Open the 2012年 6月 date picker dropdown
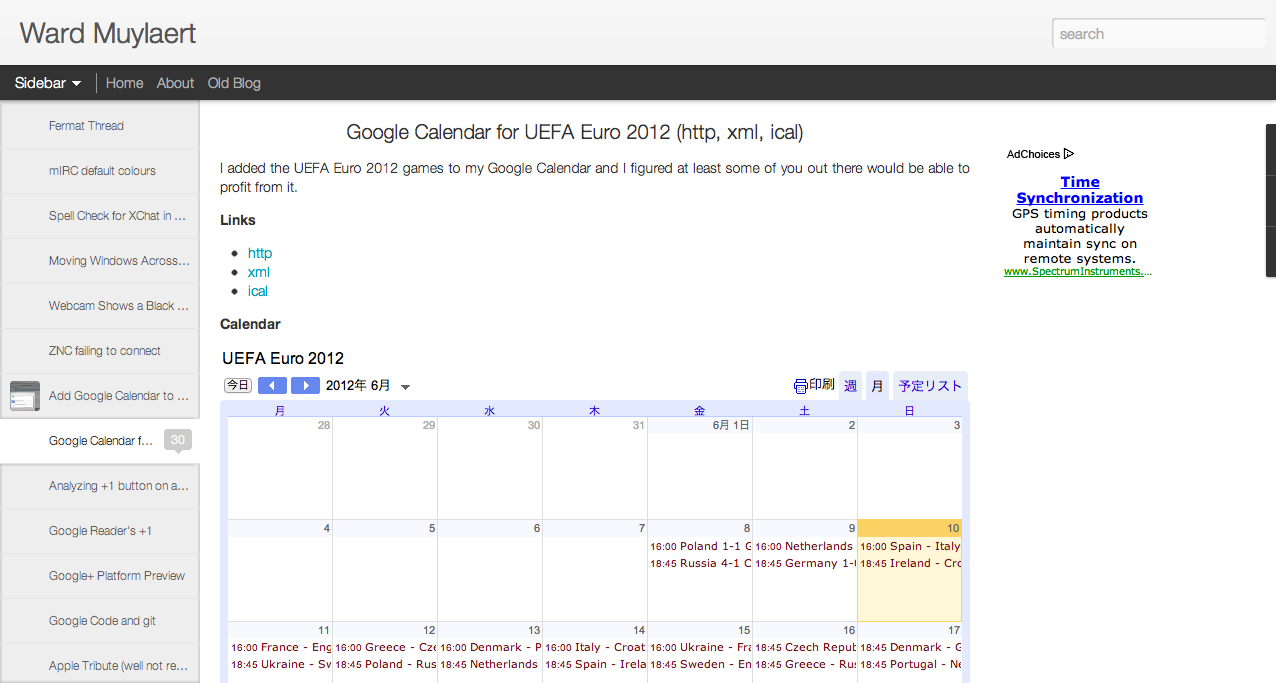Viewport: 1276px width, 683px height. pos(405,387)
